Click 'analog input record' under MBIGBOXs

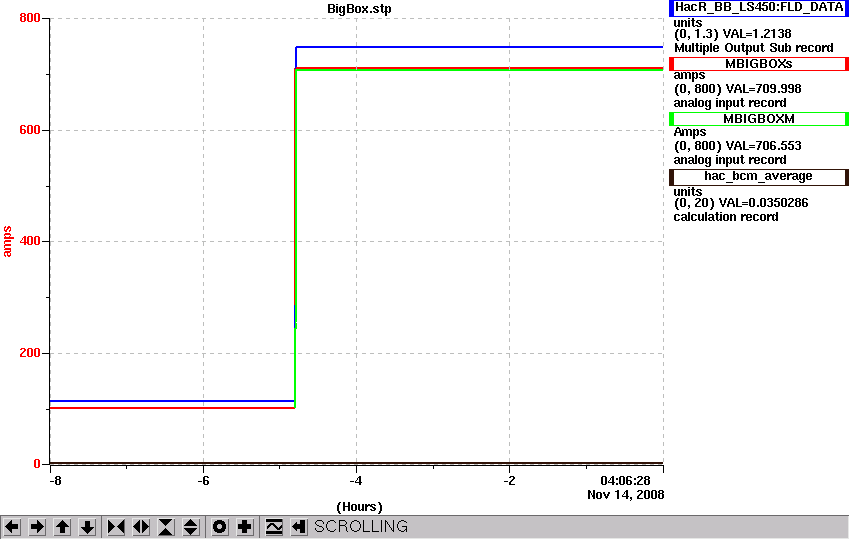click(x=730, y=103)
